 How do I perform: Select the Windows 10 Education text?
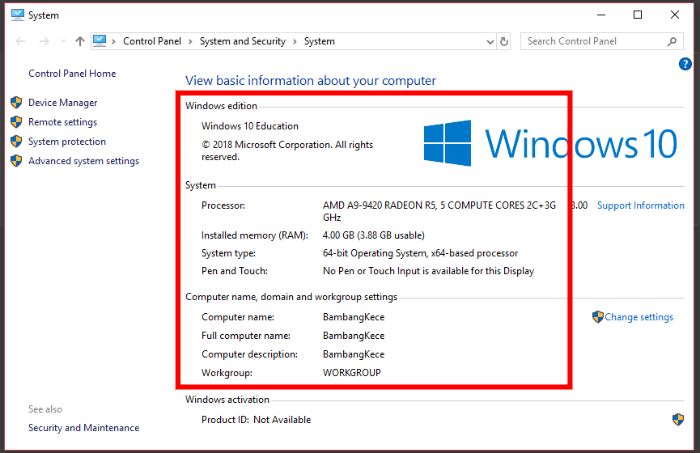pos(250,126)
